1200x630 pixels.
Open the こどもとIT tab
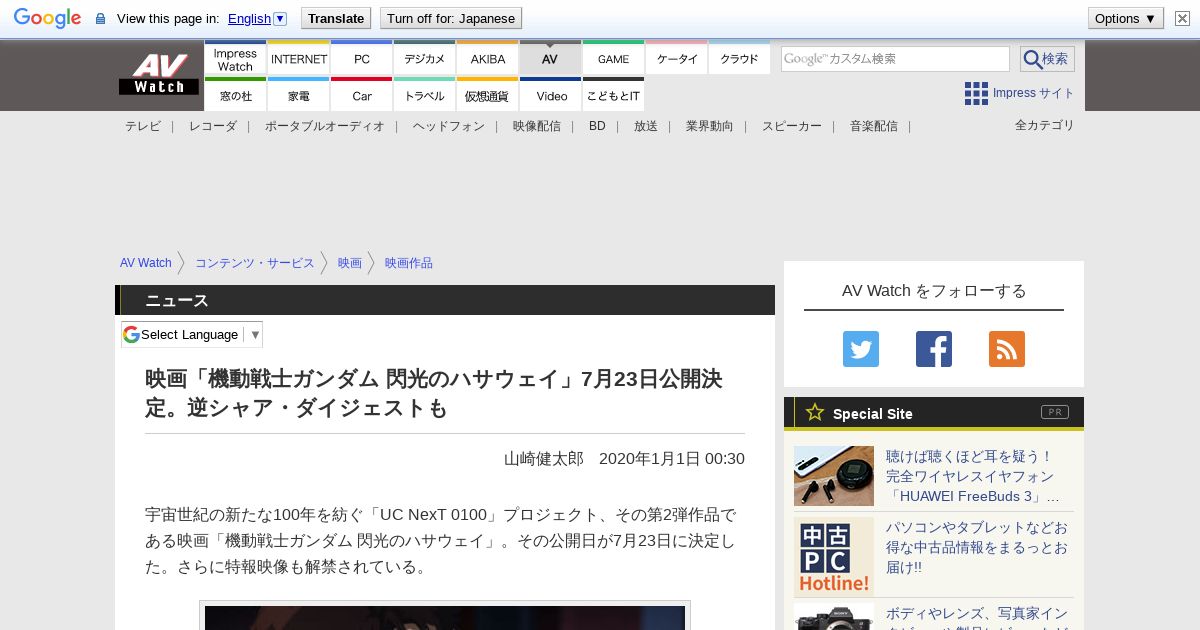coord(613,95)
